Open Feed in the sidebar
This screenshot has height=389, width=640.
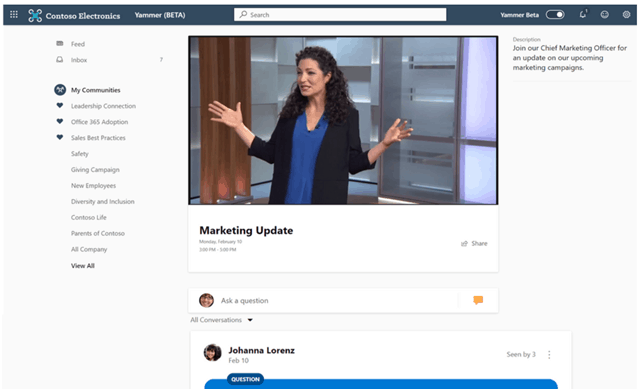[78, 44]
